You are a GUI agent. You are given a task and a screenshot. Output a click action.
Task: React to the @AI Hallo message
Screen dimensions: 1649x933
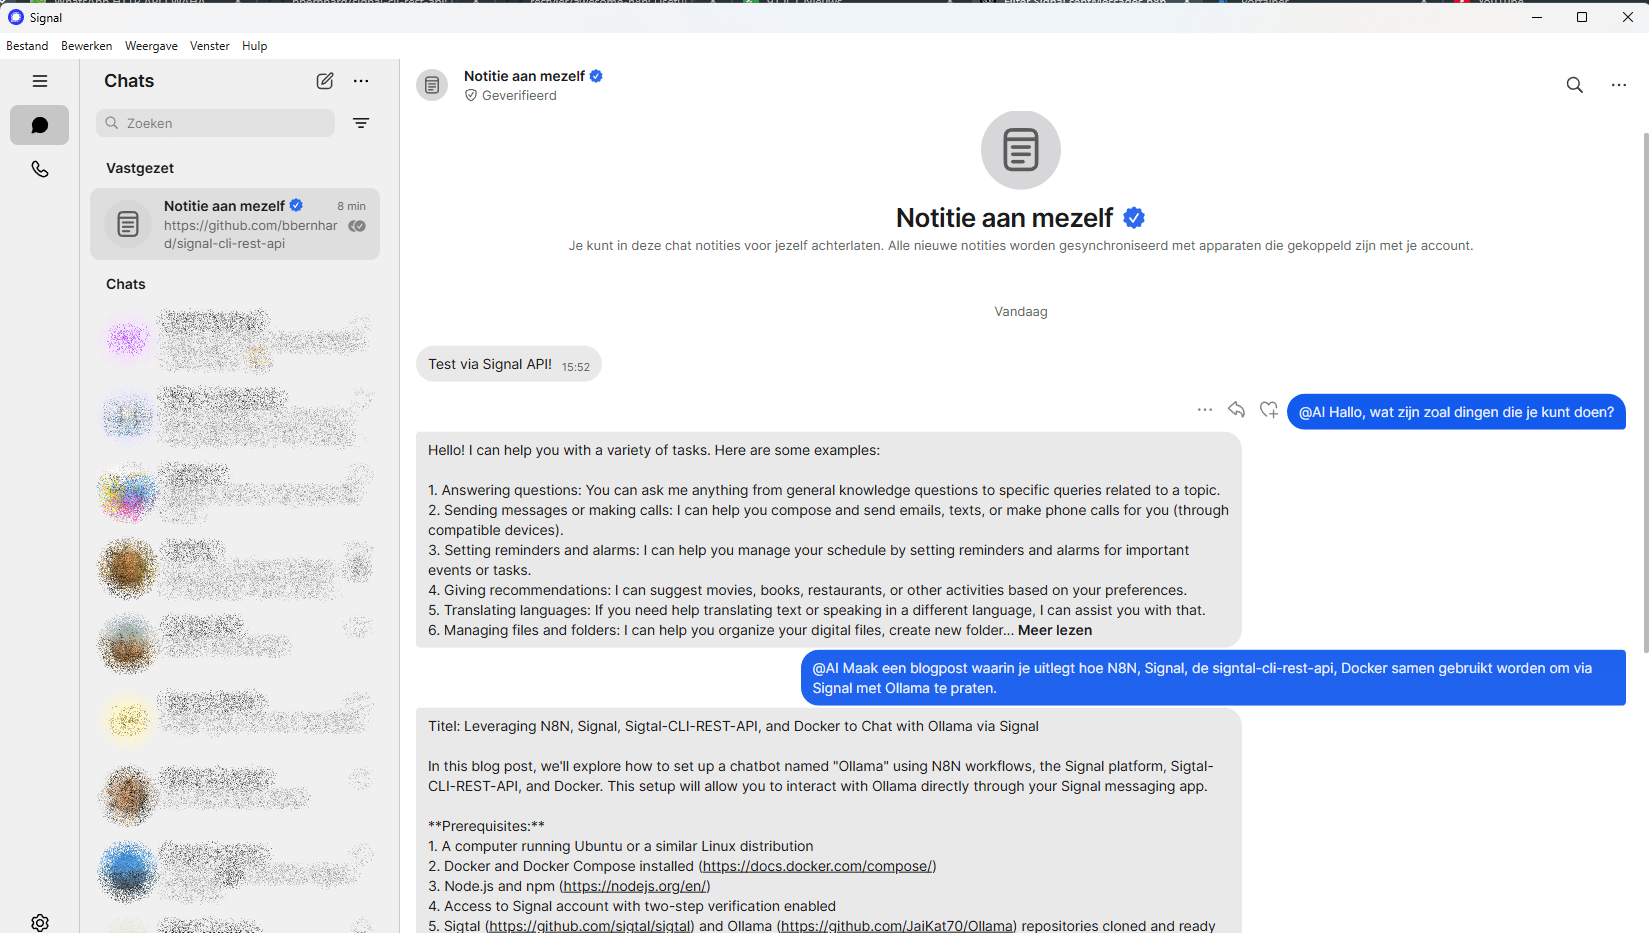(1269, 410)
